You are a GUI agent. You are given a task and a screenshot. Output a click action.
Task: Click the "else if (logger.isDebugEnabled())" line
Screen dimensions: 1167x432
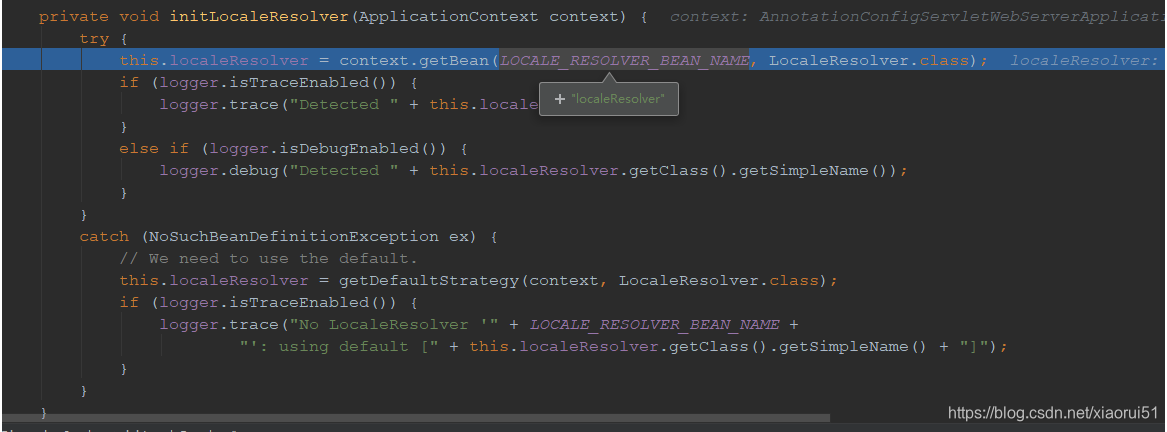point(293,148)
